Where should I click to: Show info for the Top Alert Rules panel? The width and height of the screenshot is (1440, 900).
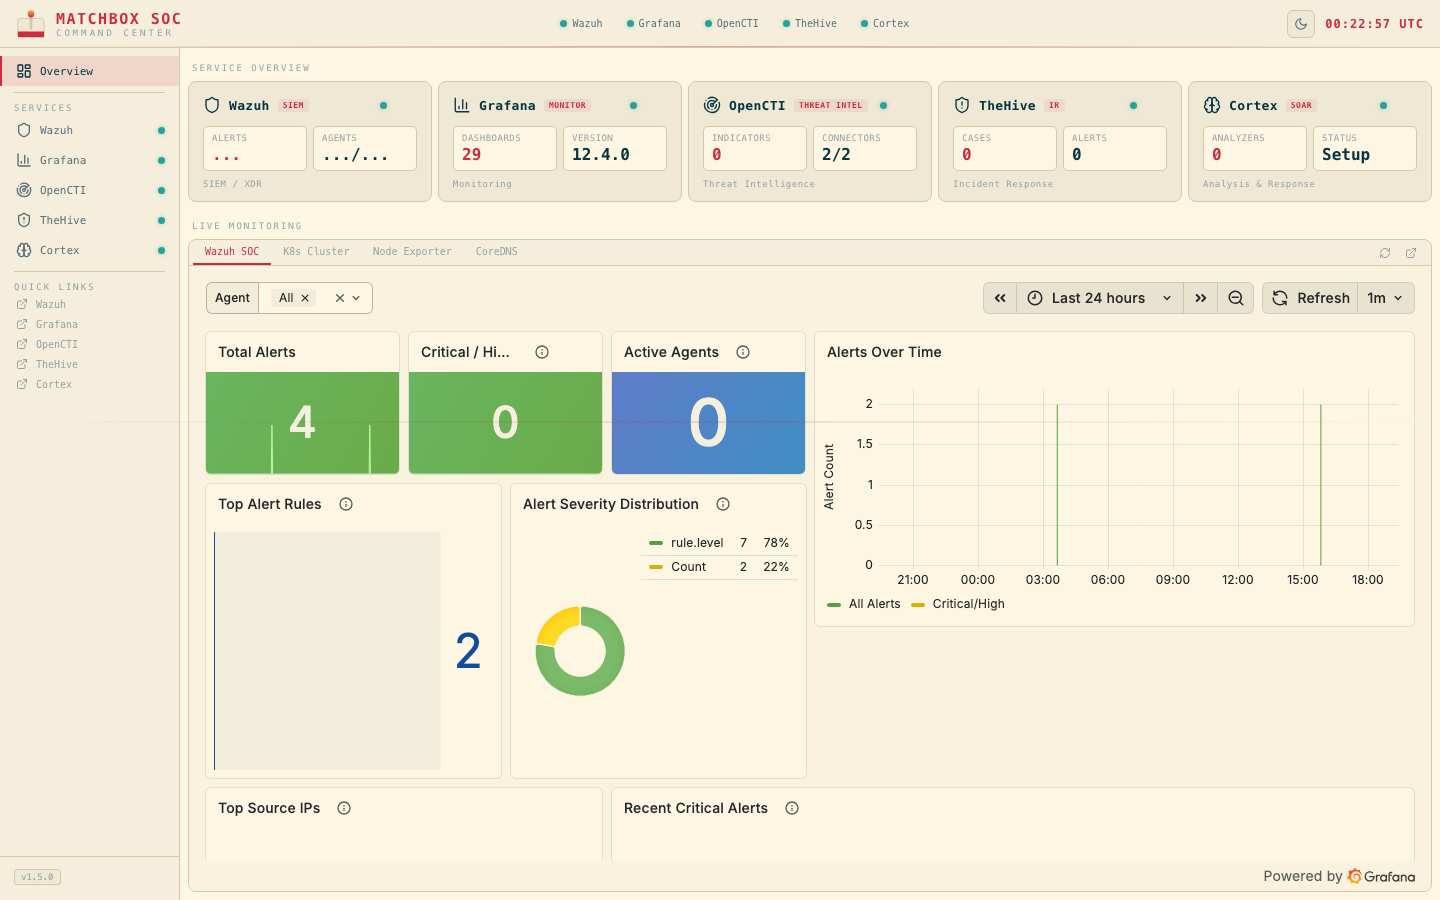(346, 504)
